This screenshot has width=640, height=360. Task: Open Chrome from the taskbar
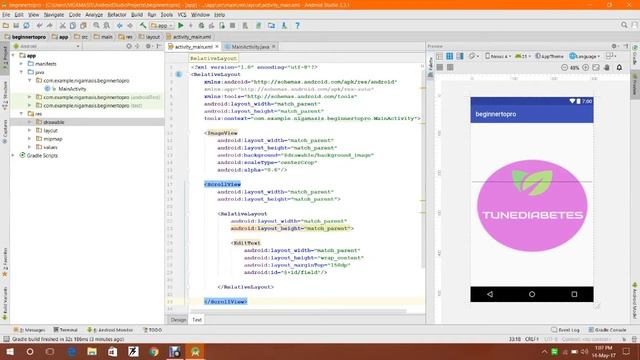pos(153,351)
